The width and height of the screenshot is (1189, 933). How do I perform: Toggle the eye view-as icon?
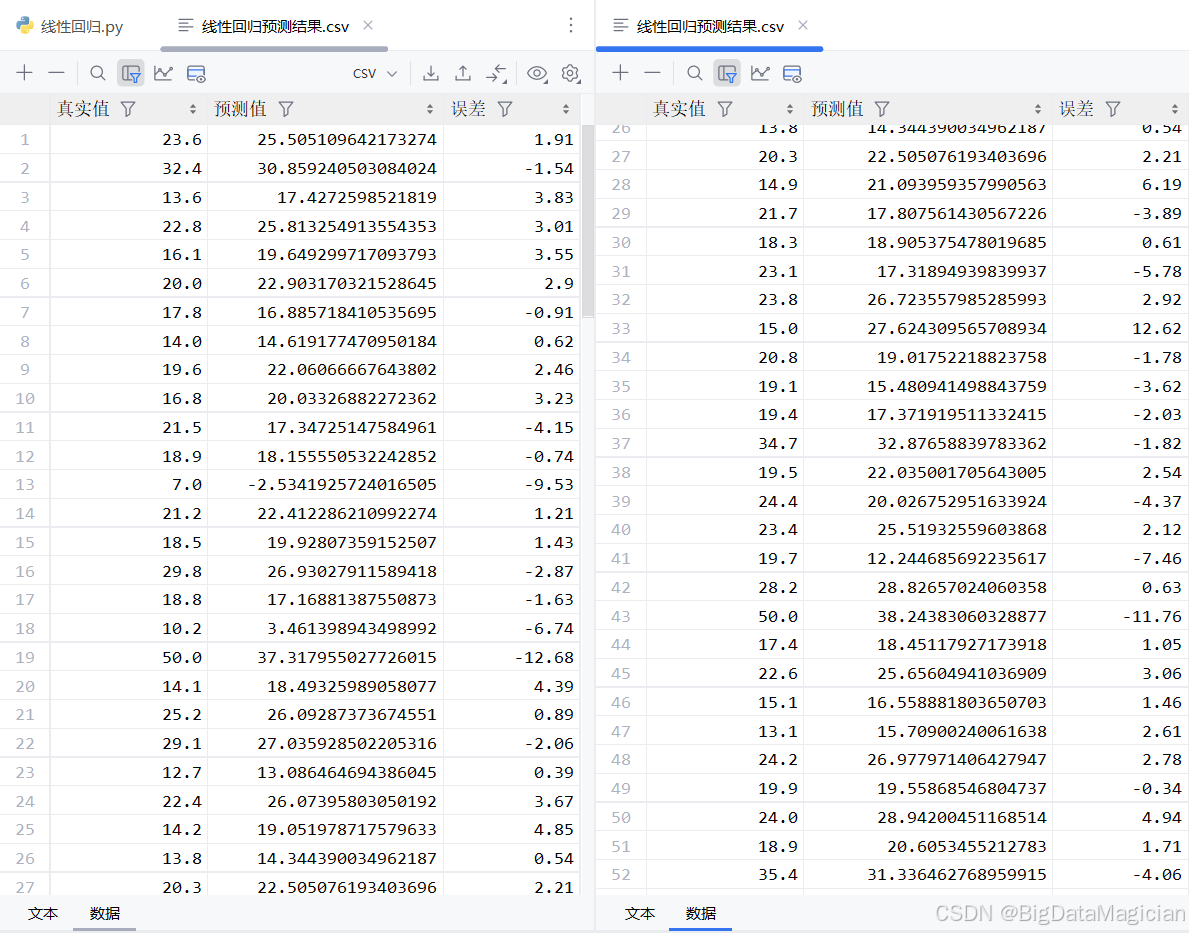tap(537, 74)
